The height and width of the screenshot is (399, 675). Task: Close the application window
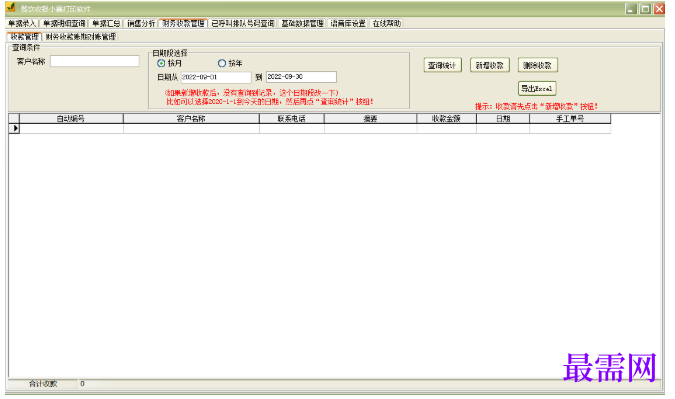pyautogui.click(x=659, y=9)
